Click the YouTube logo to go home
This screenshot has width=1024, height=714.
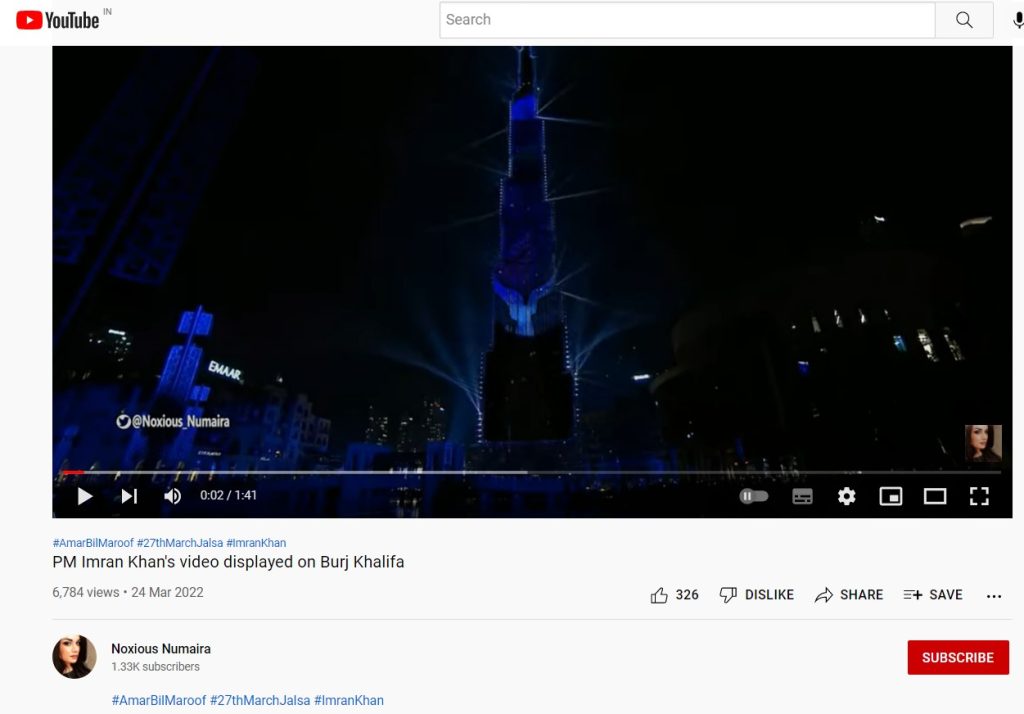(58, 20)
